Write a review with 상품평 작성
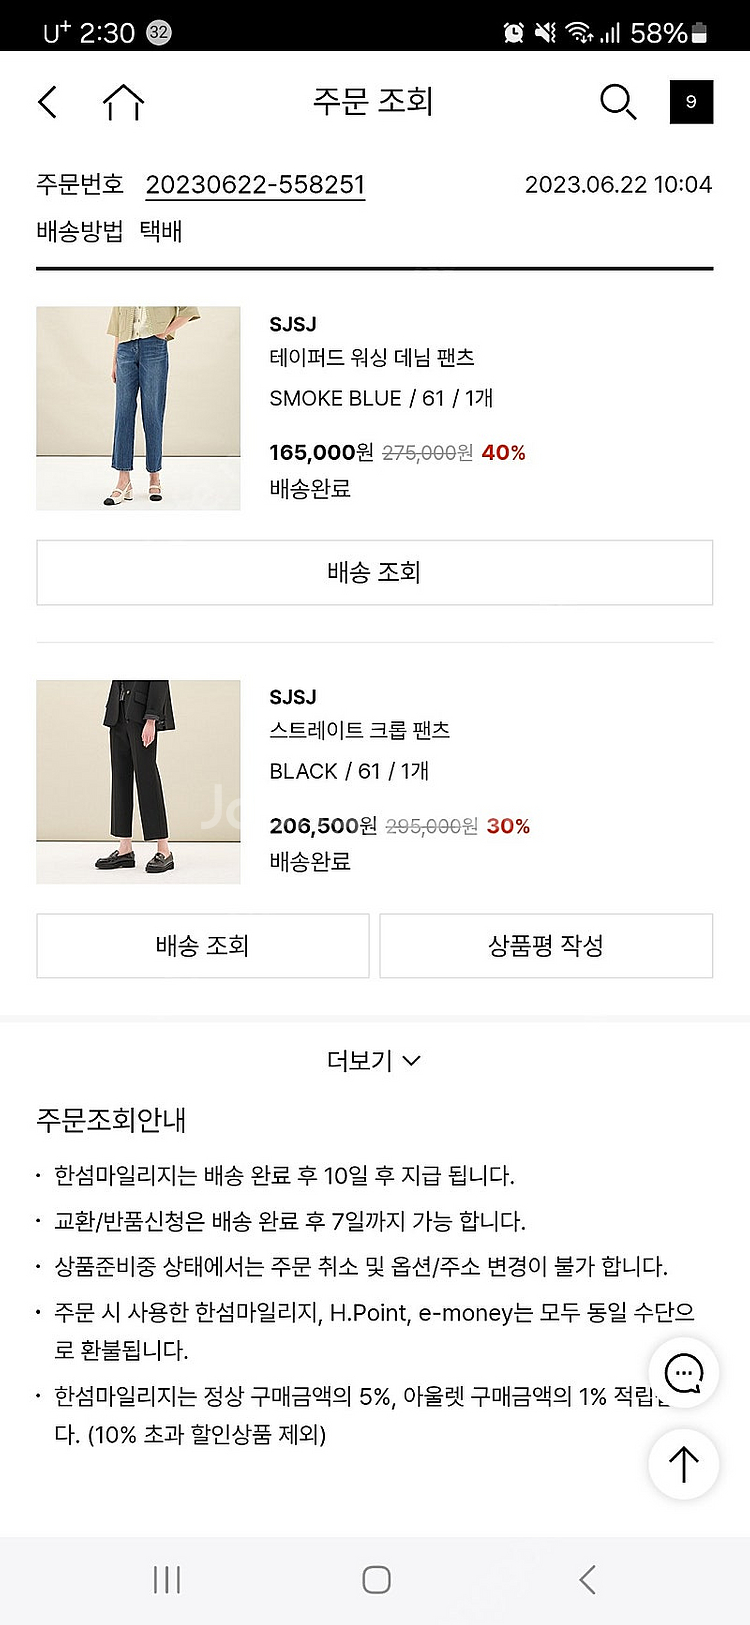 tap(546, 945)
